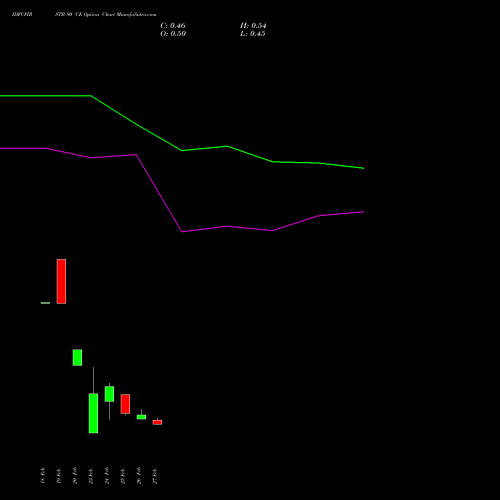The image size is (500, 500).
Task: Click the 27 Feb date axis label
Action: (x=155, y=475)
